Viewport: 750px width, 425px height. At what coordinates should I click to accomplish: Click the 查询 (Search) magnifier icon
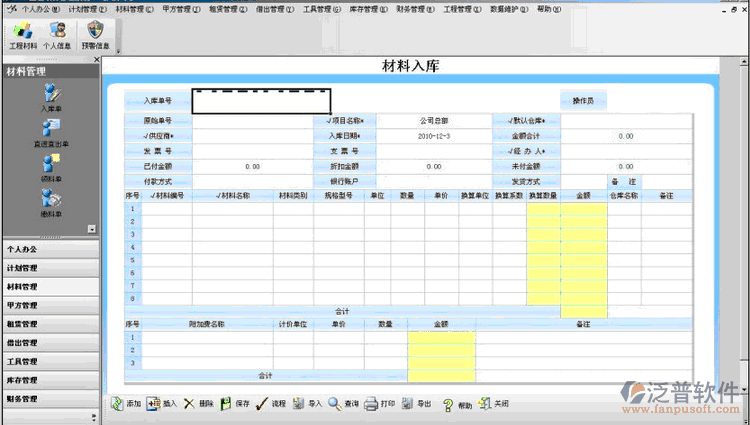coord(334,403)
